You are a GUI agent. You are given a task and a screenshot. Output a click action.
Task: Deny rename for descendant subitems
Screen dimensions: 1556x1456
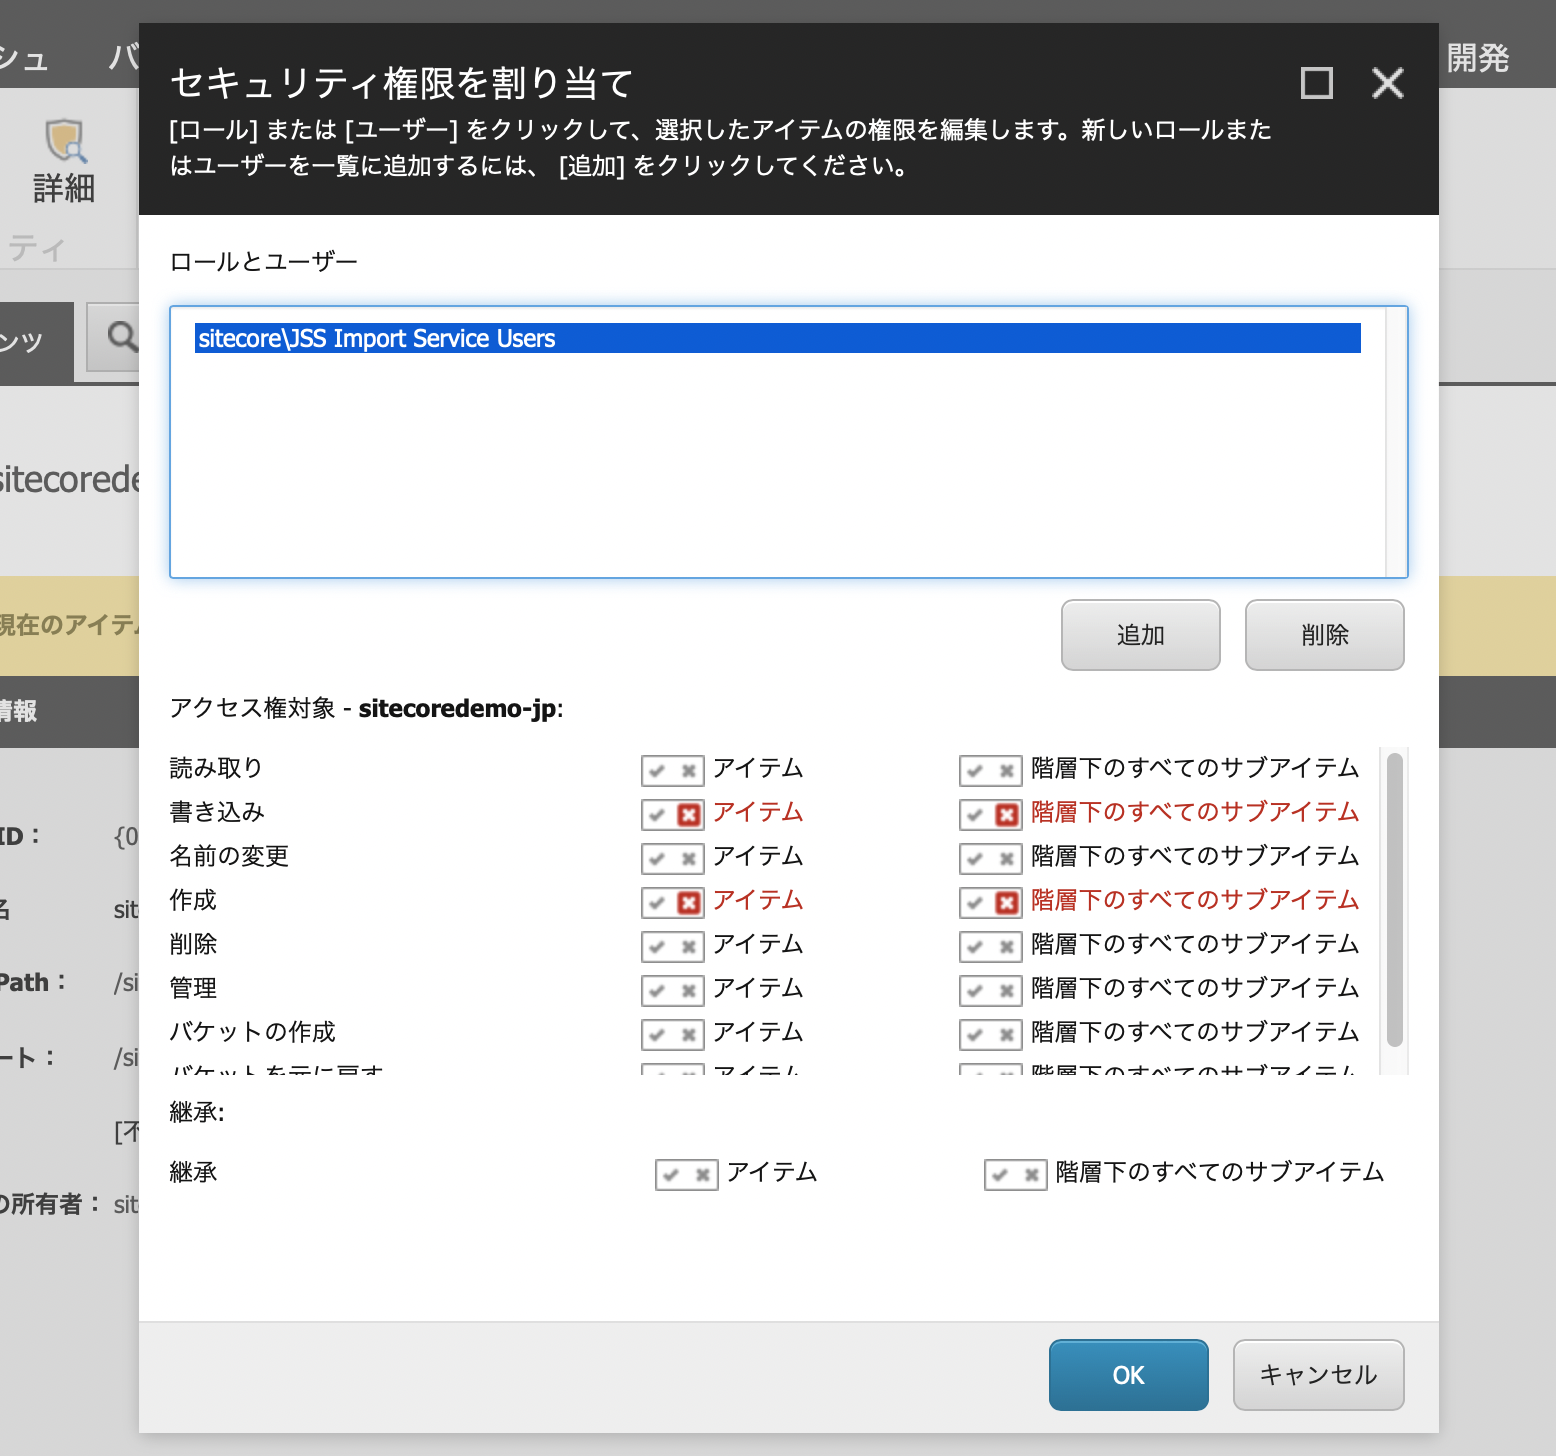tap(1007, 859)
